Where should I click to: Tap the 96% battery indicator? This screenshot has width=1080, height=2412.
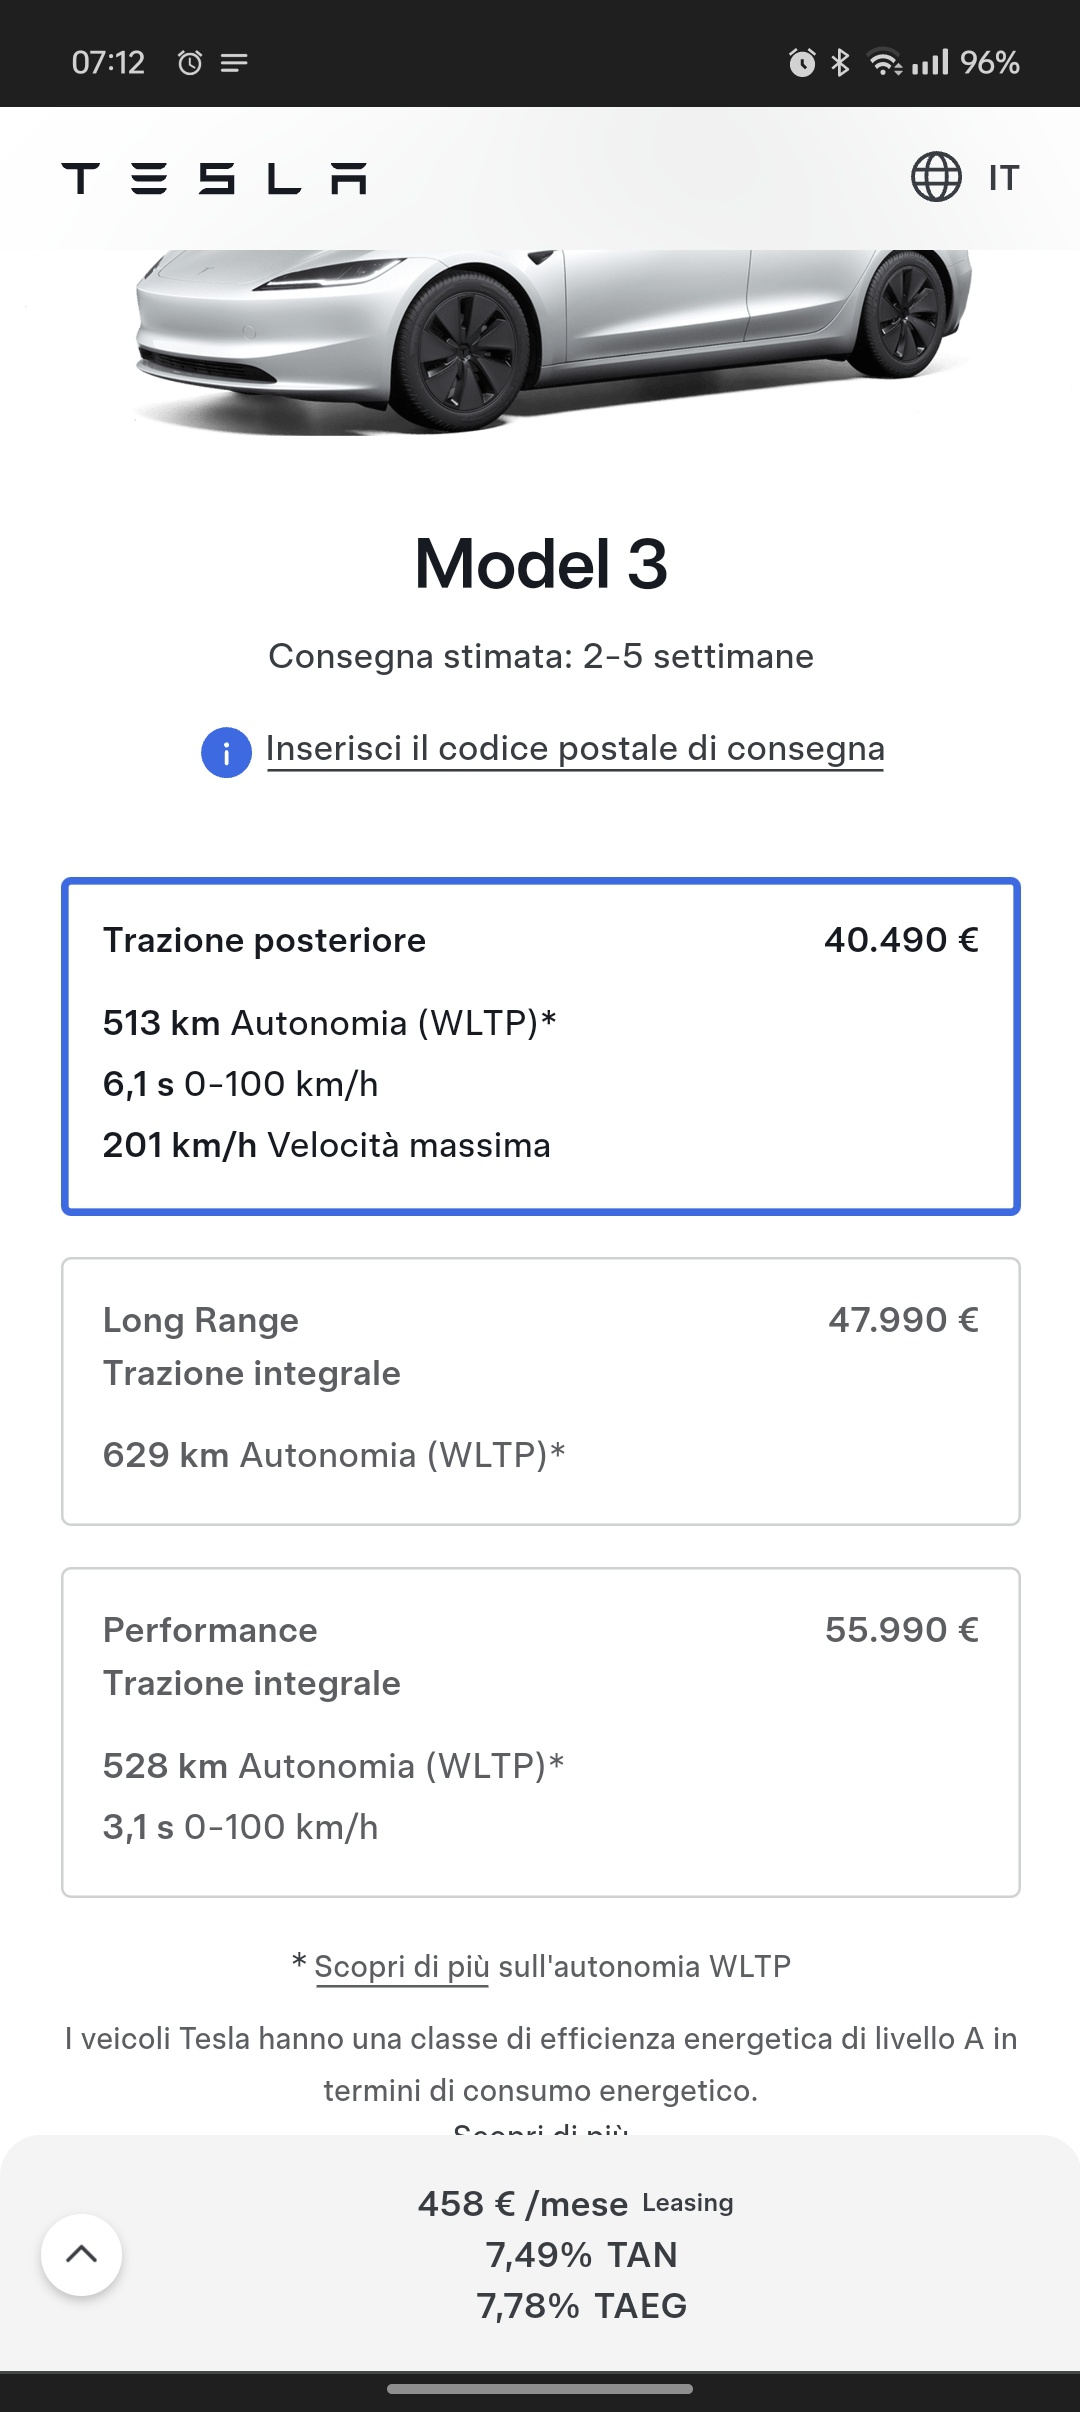989,62
